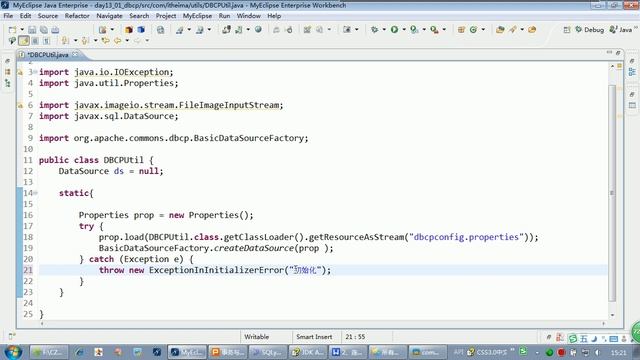Open the Search menu
This screenshot has width=640, height=360.
tap(139, 16)
